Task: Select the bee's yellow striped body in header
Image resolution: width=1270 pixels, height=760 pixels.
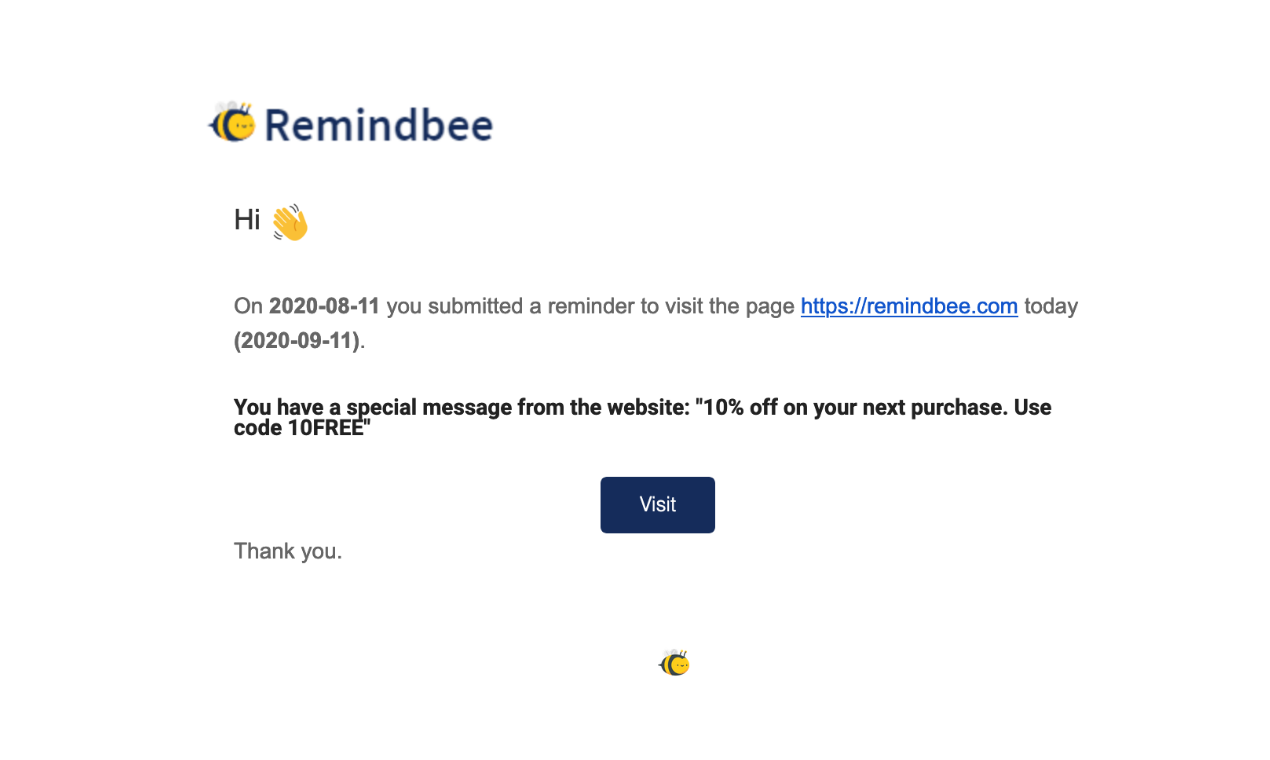Action: (x=224, y=126)
